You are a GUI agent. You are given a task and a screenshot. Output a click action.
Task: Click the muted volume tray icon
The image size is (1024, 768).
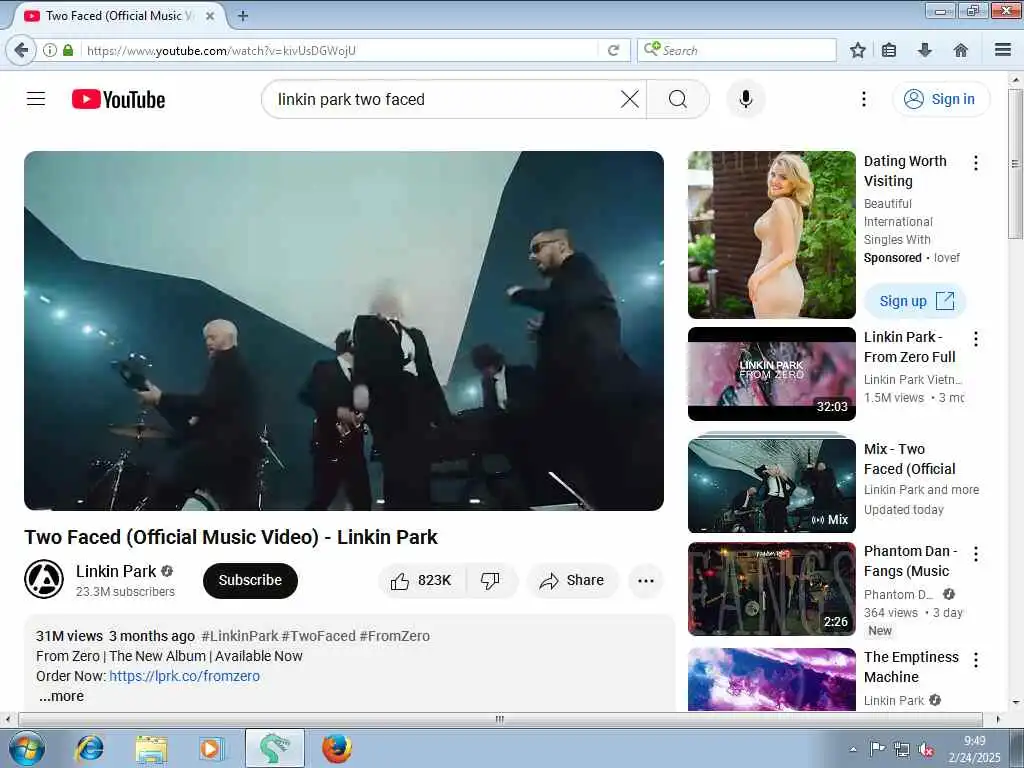[x=925, y=750]
